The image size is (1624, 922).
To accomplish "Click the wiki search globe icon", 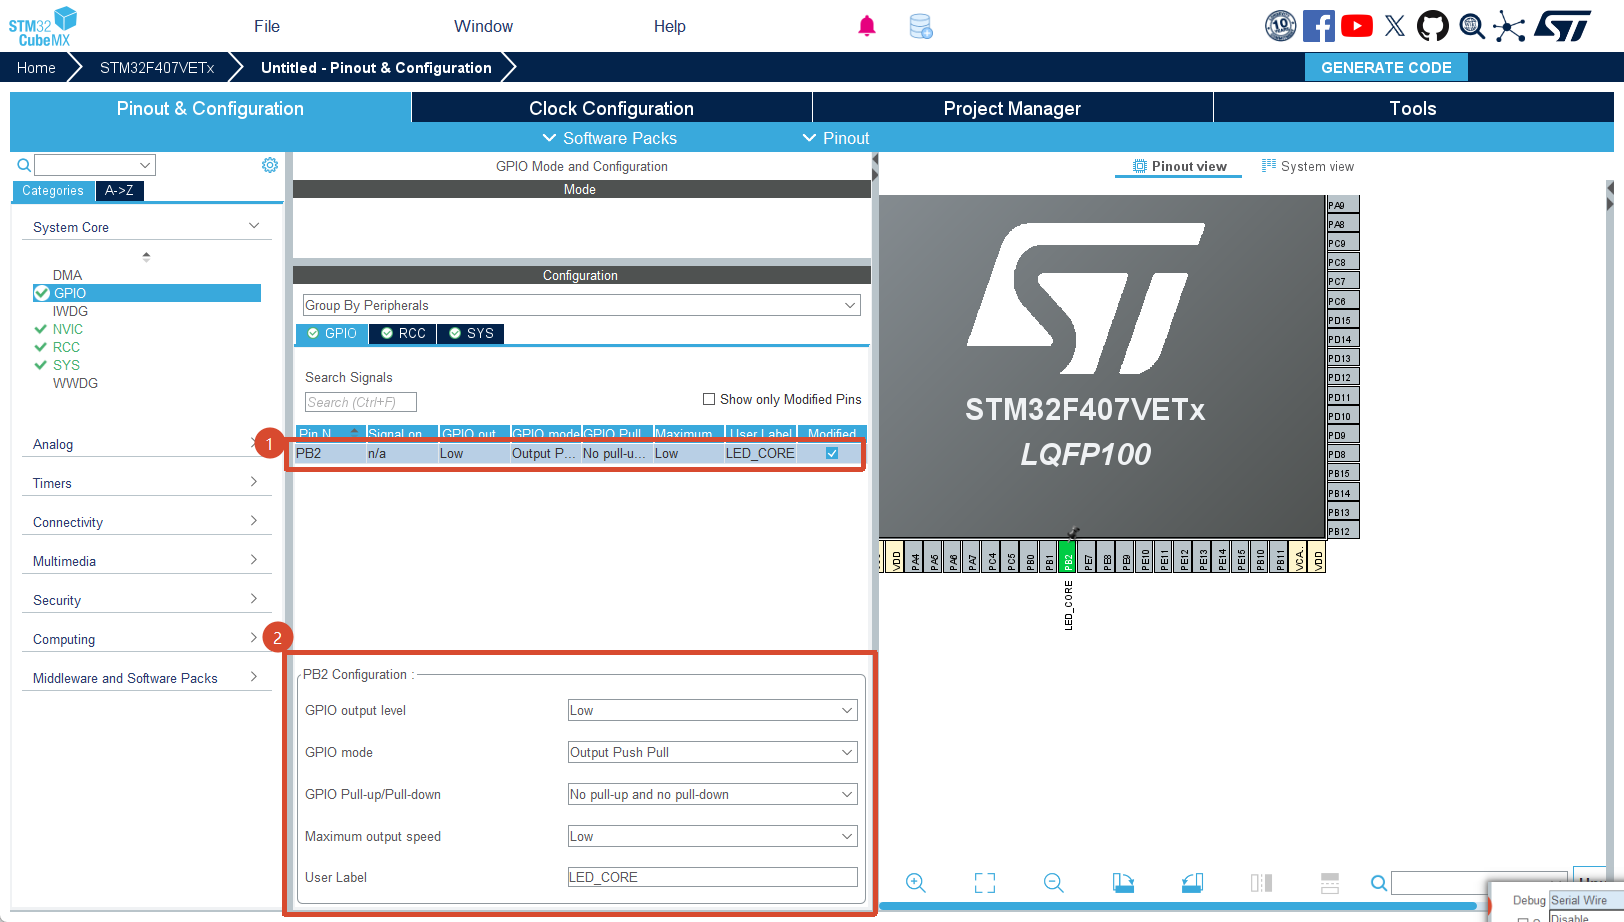I will coord(1472,26).
